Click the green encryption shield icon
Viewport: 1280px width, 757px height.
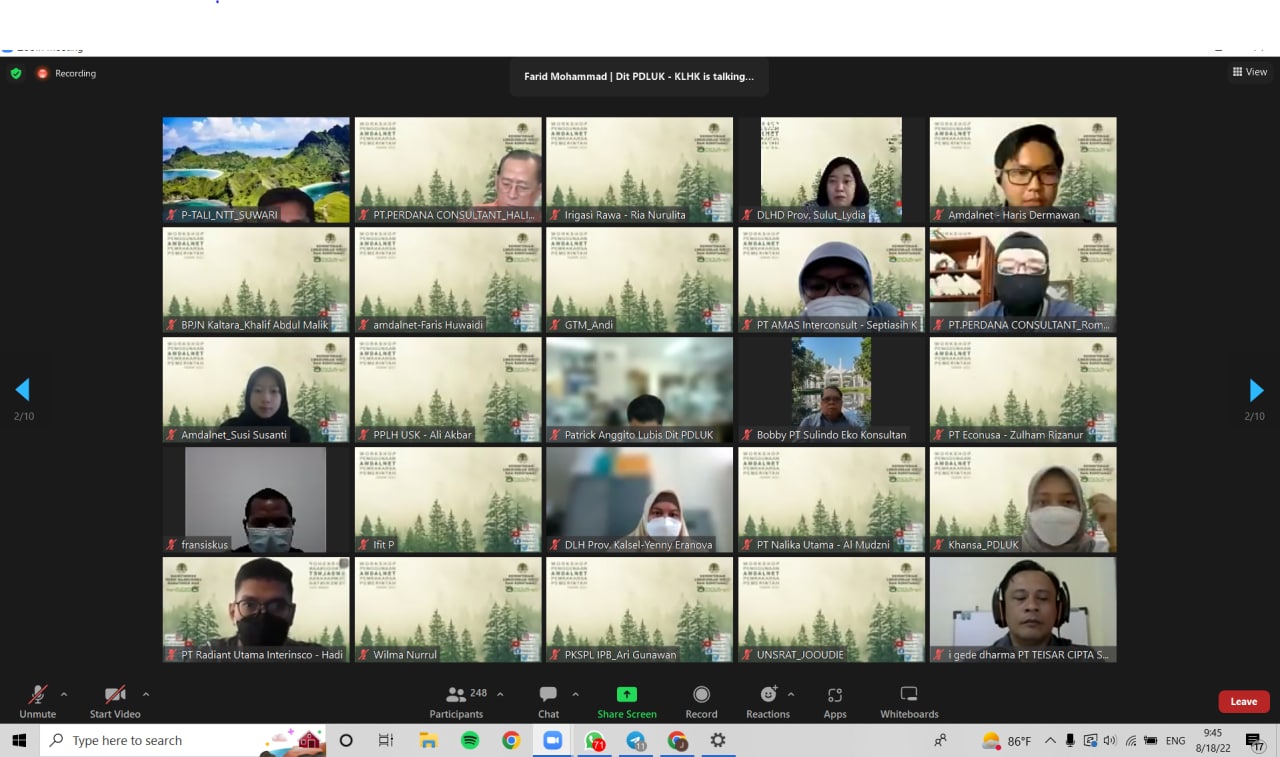pyautogui.click(x=16, y=73)
